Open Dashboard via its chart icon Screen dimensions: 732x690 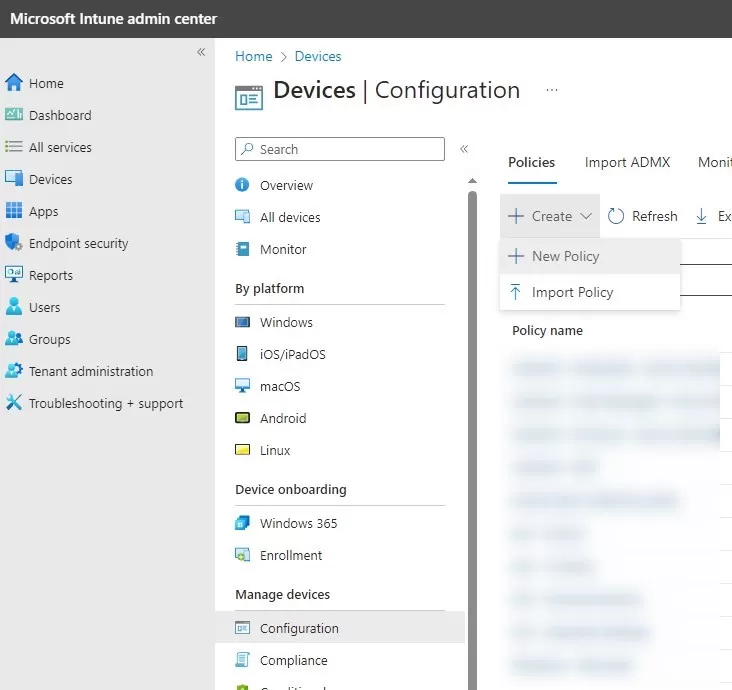click(x=14, y=115)
